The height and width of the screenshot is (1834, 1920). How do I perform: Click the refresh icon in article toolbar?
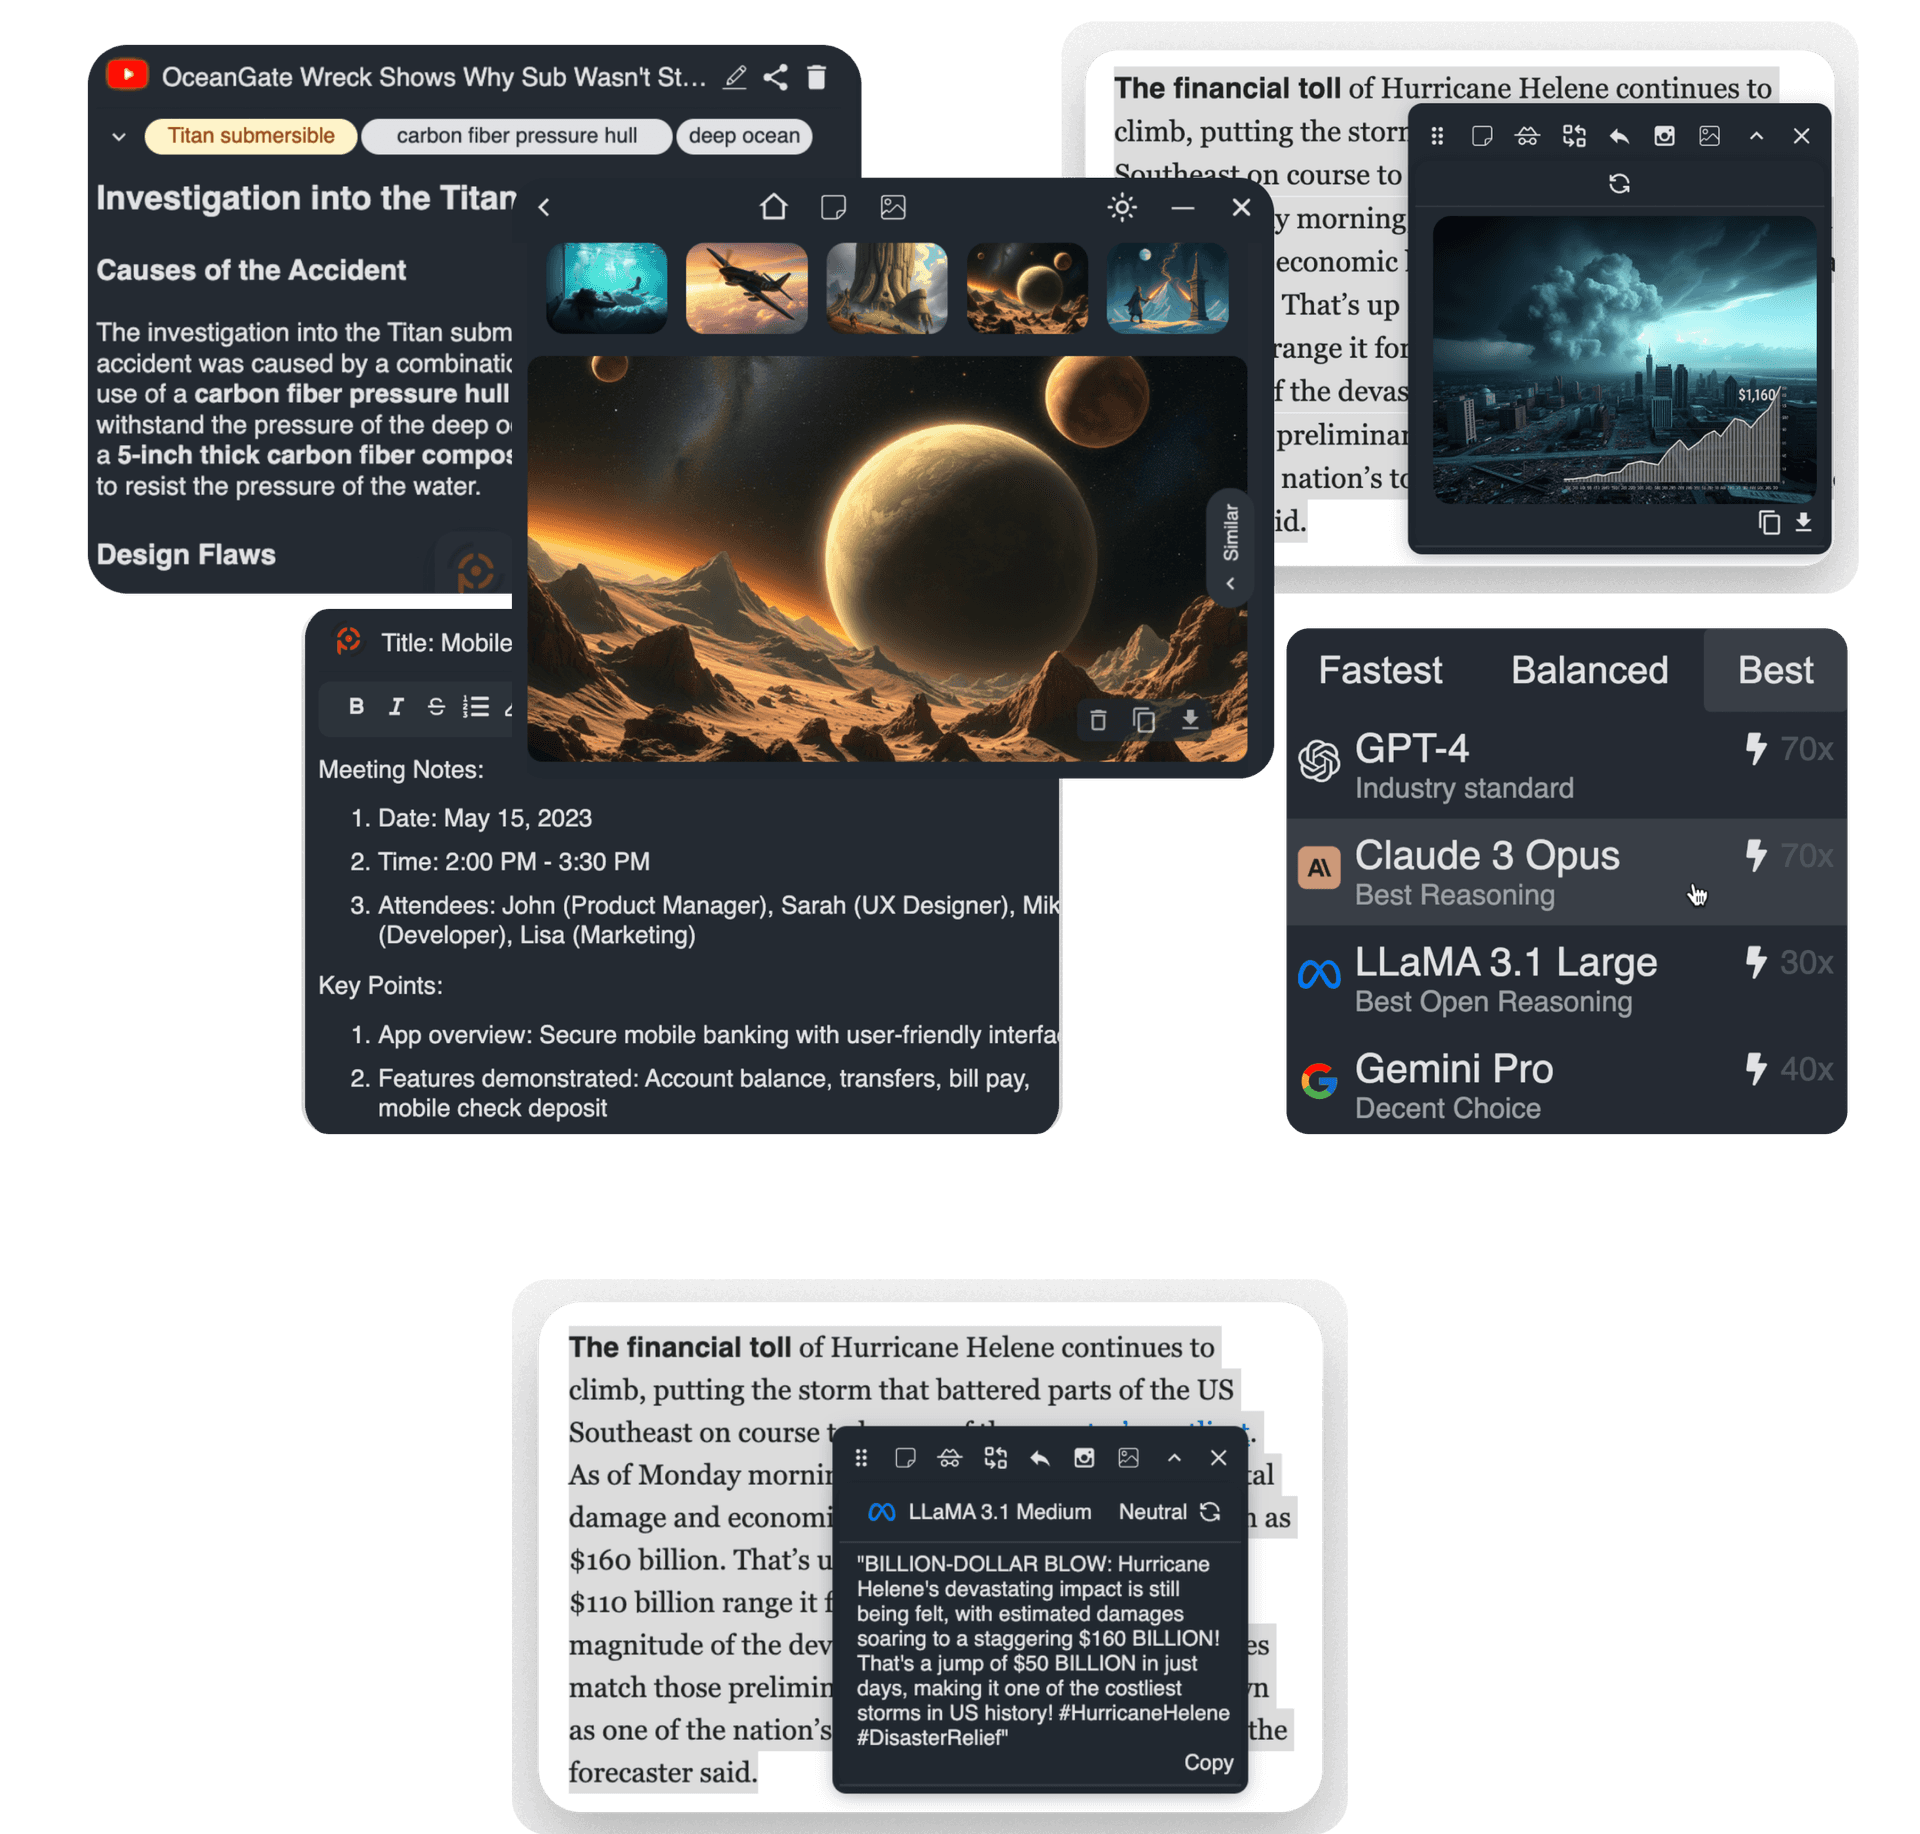pyautogui.click(x=1613, y=183)
